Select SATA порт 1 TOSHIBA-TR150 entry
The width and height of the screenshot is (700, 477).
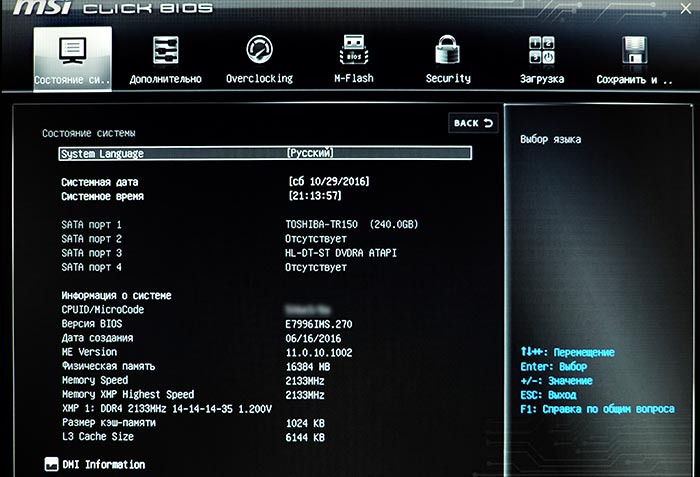(x=240, y=224)
